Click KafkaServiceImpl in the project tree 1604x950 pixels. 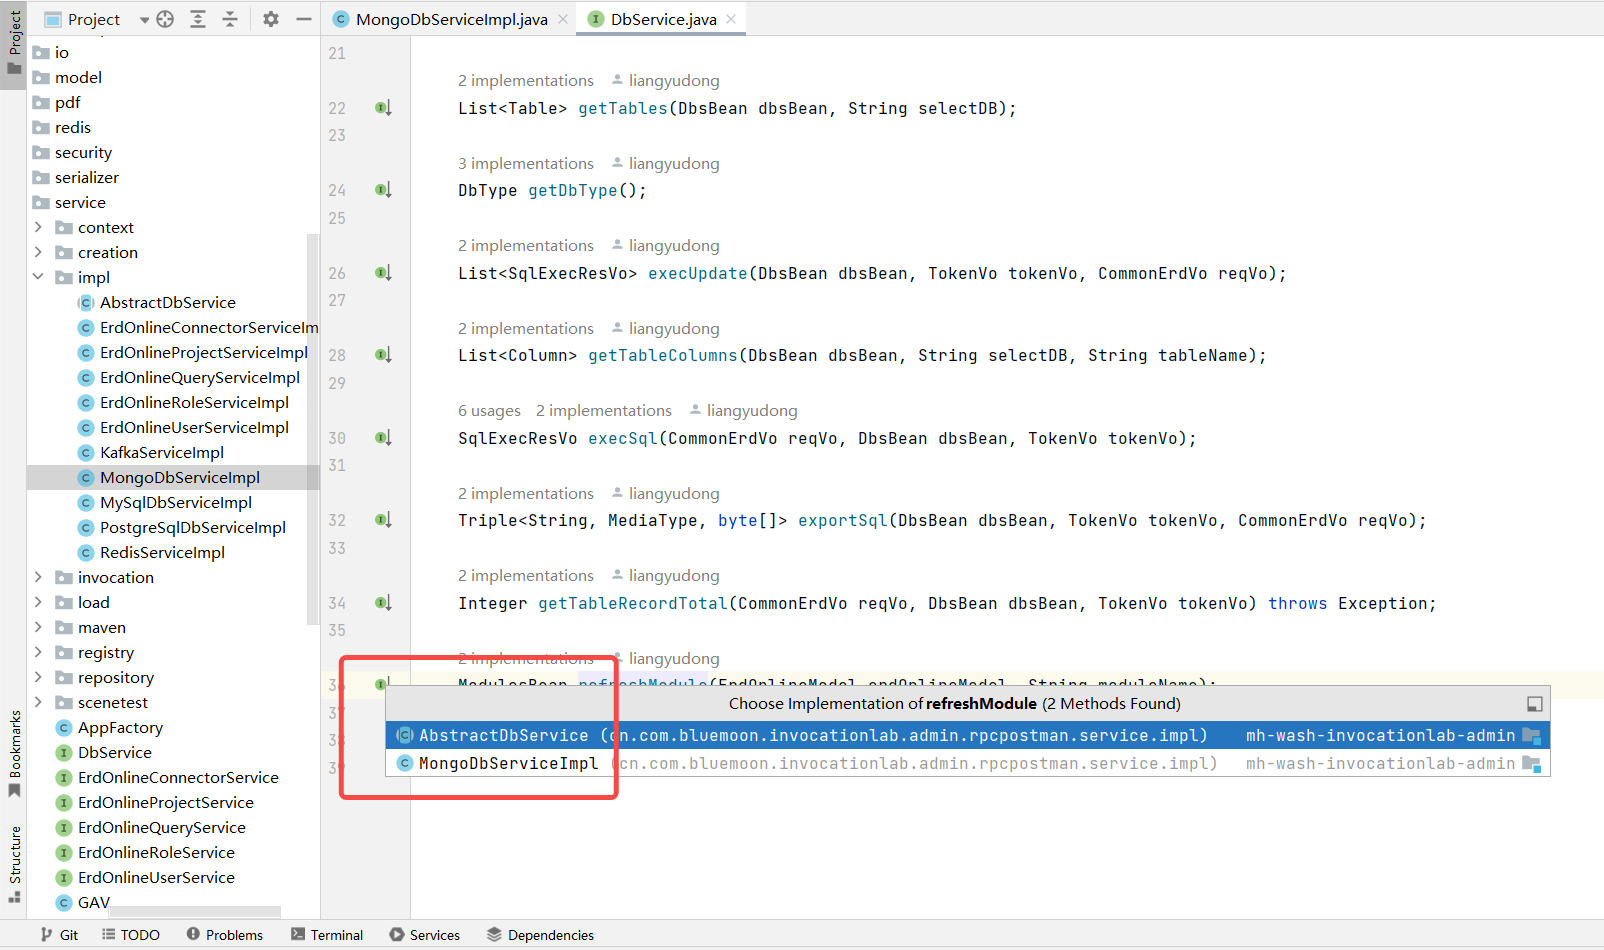162,452
